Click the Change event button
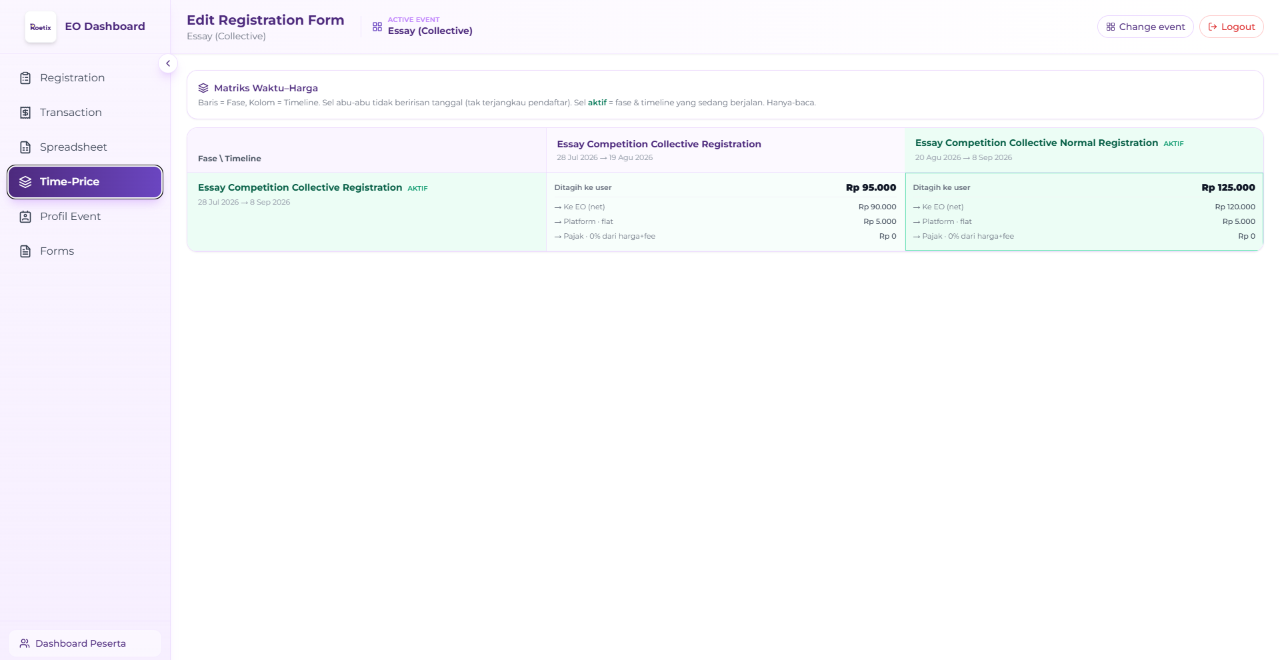 1145,27
